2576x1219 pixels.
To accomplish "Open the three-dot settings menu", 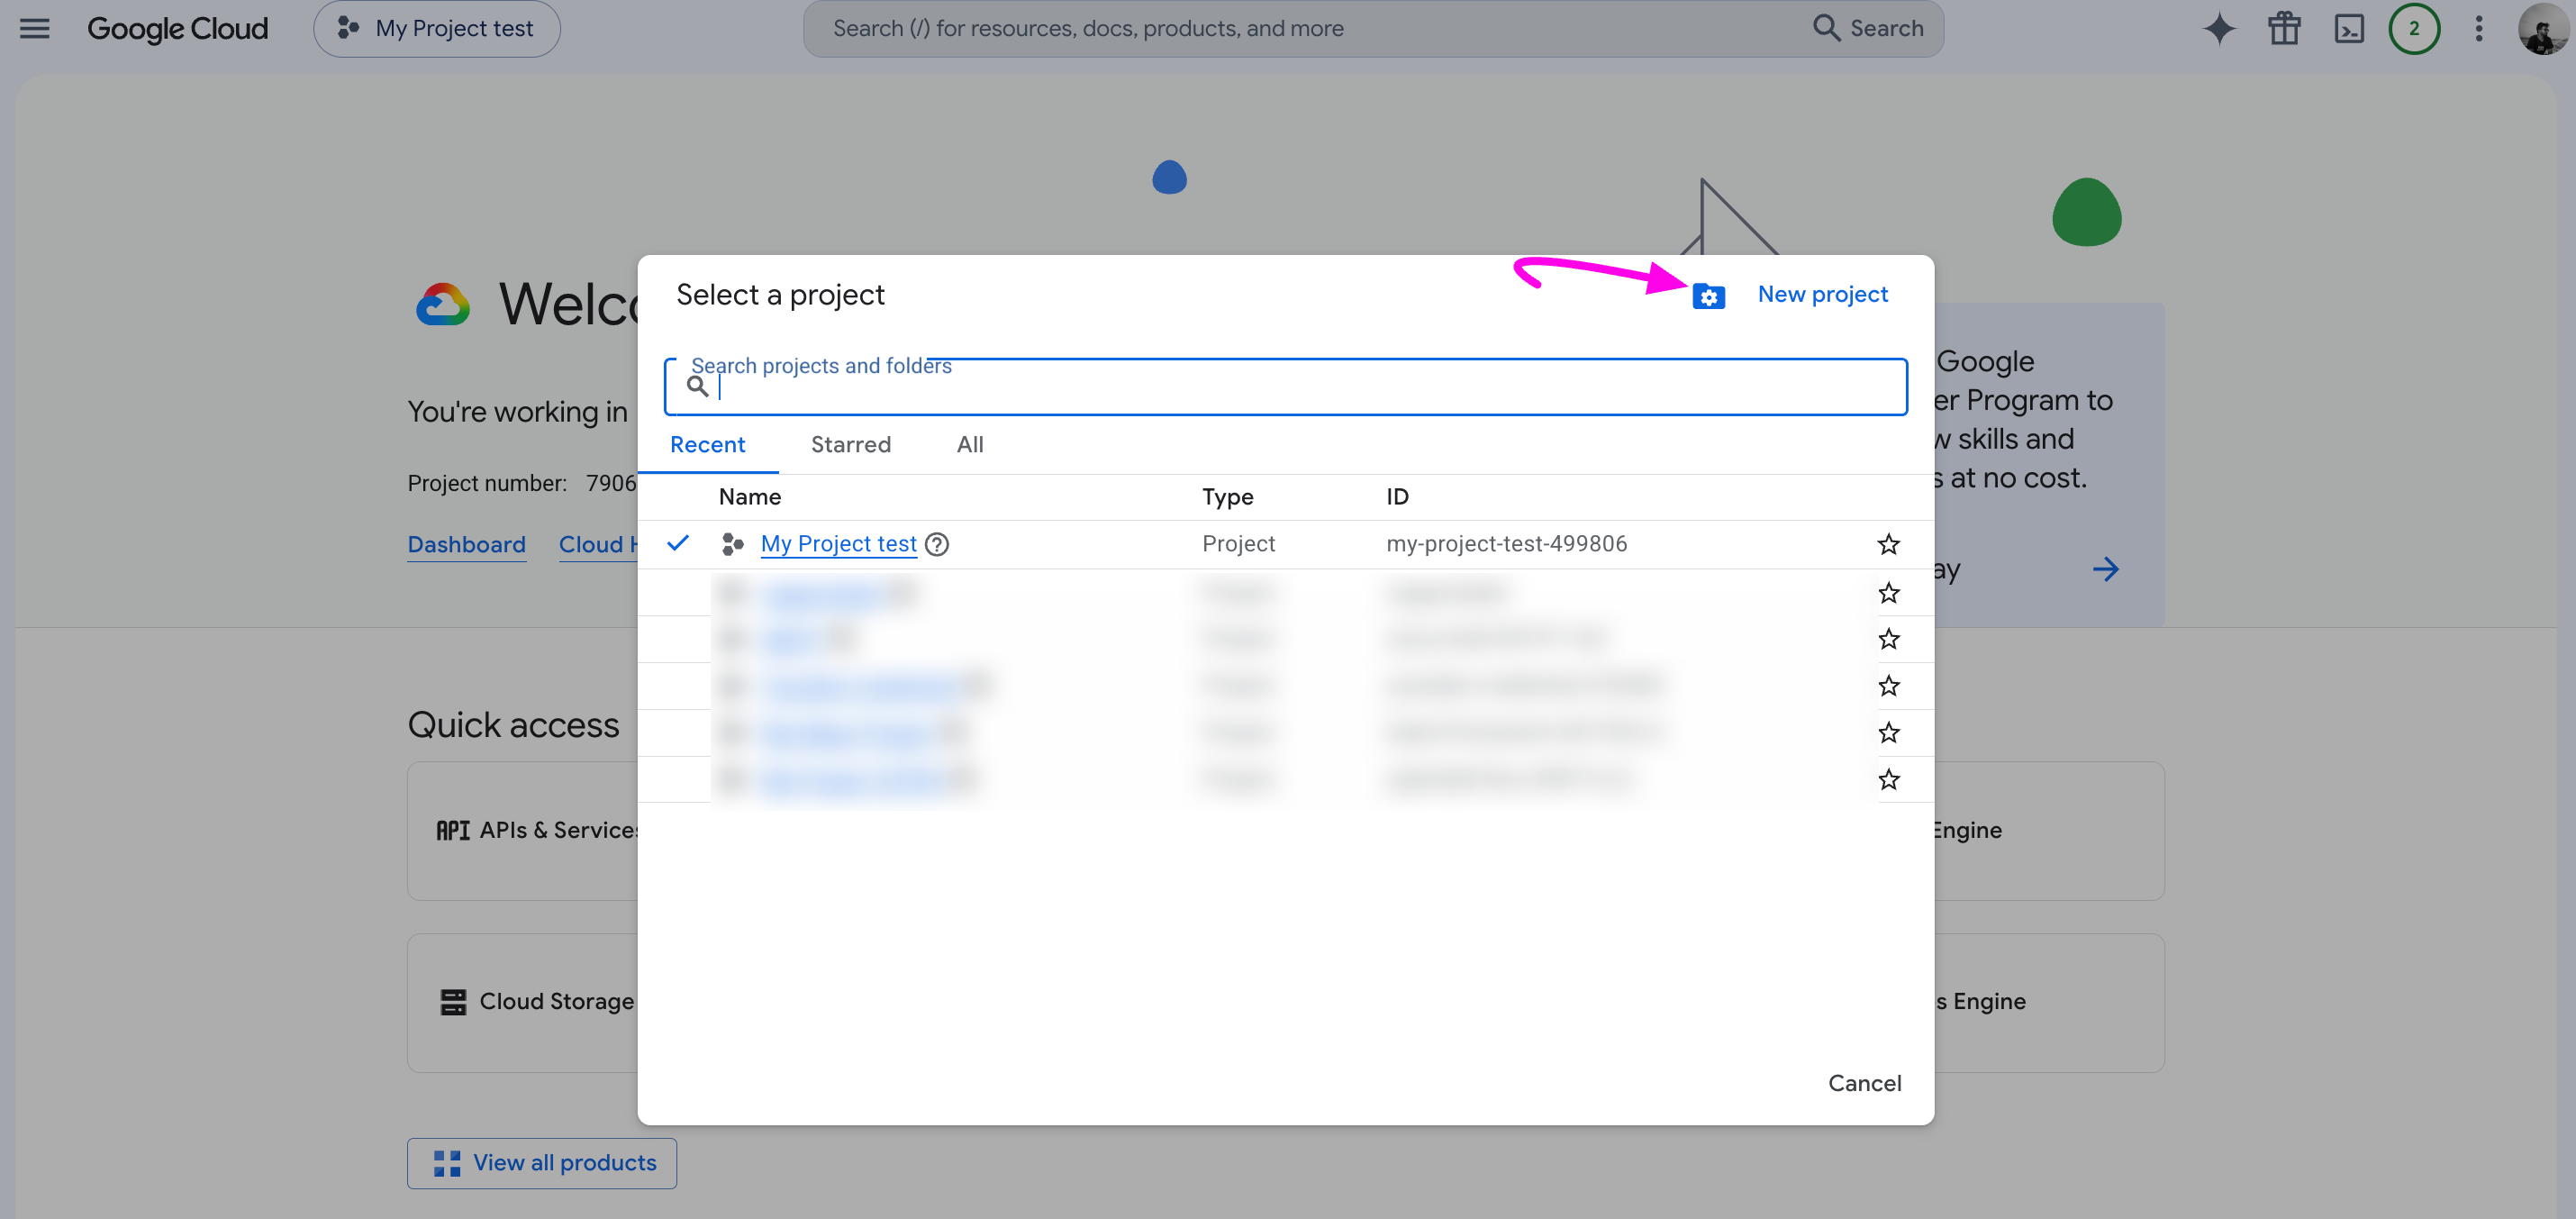I will [2478, 28].
